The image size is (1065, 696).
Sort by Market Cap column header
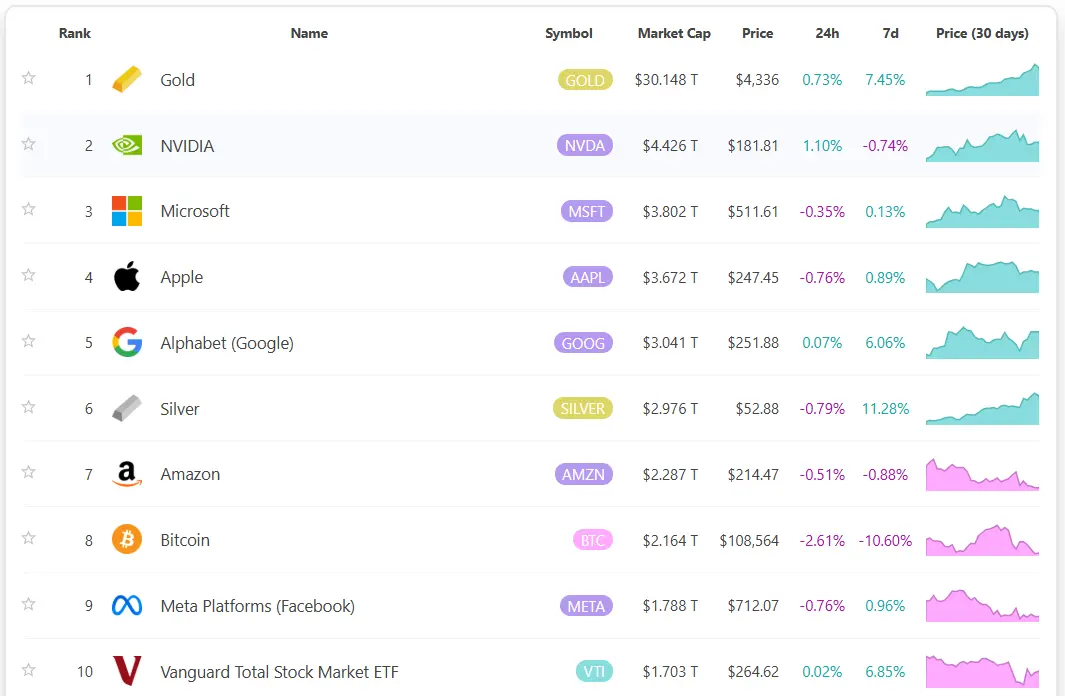[x=674, y=33]
